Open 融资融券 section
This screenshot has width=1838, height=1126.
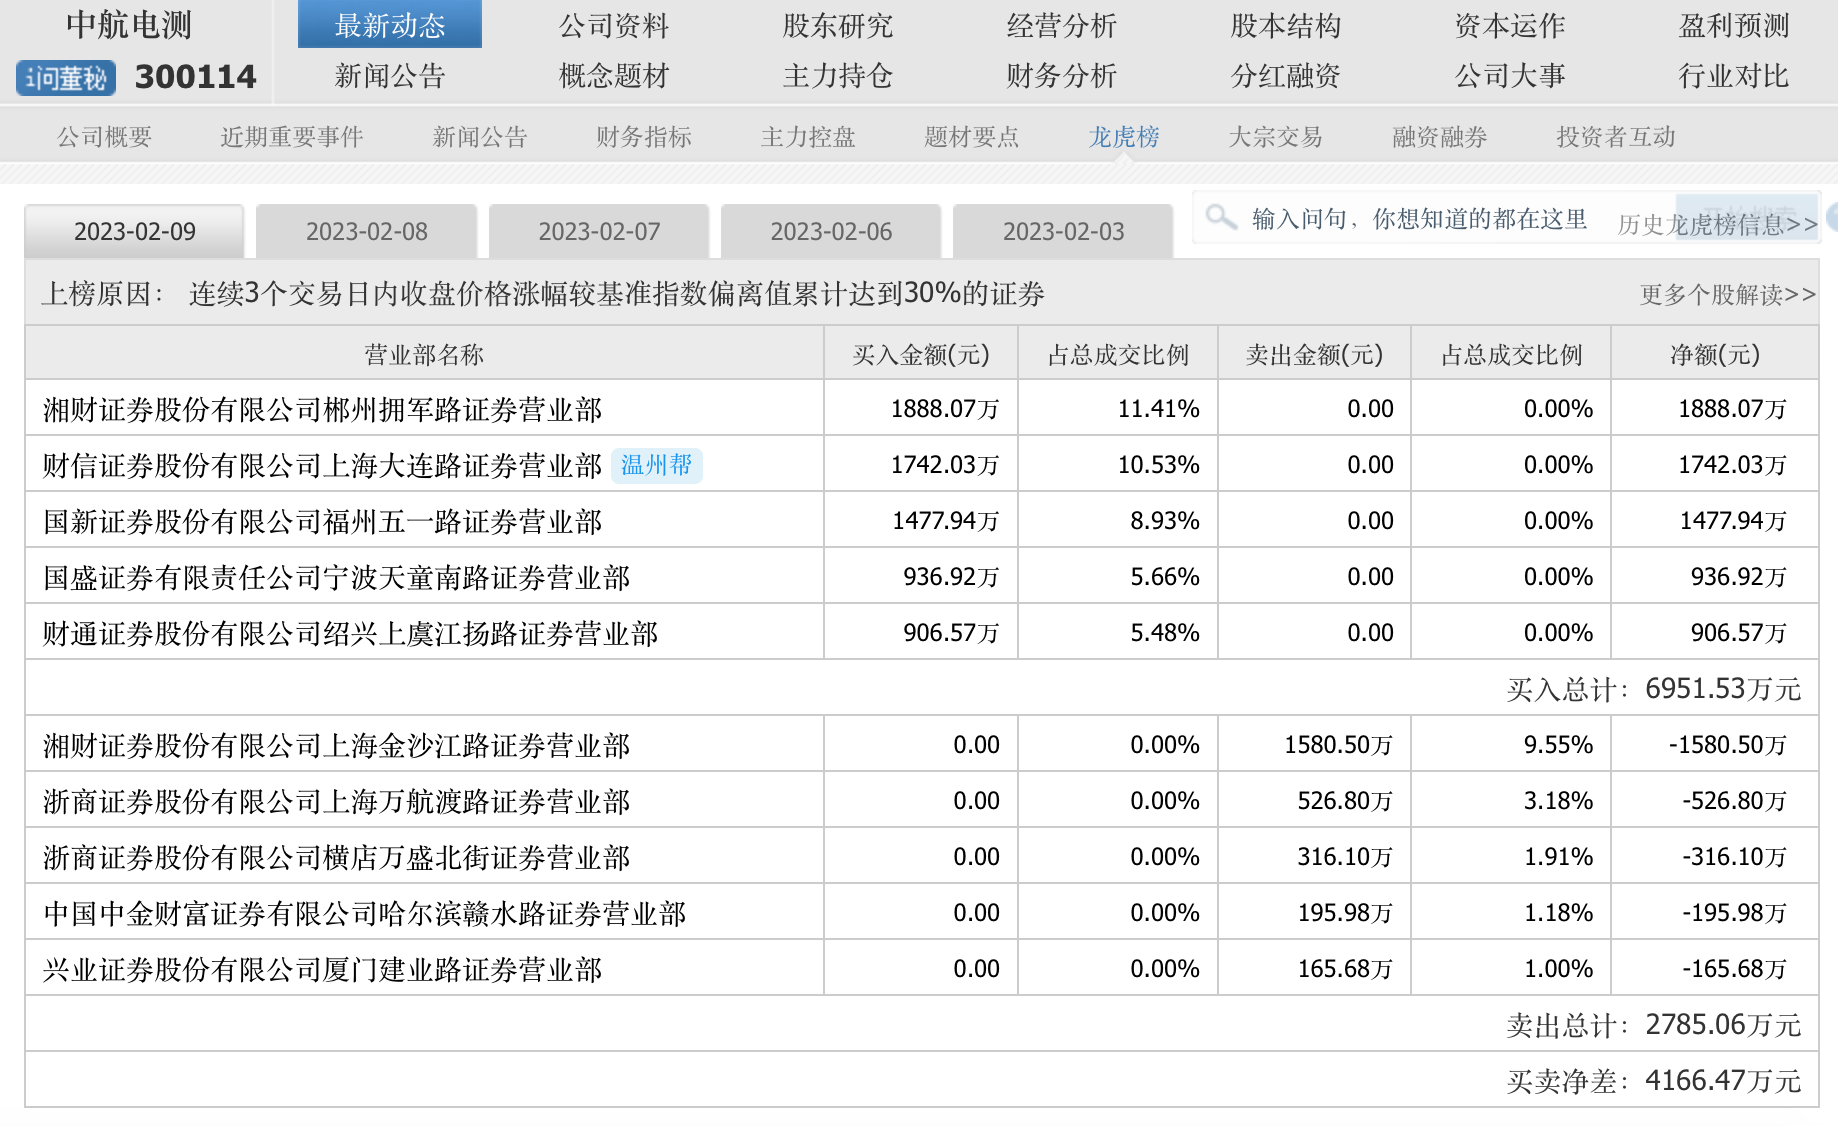click(x=1439, y=137)
